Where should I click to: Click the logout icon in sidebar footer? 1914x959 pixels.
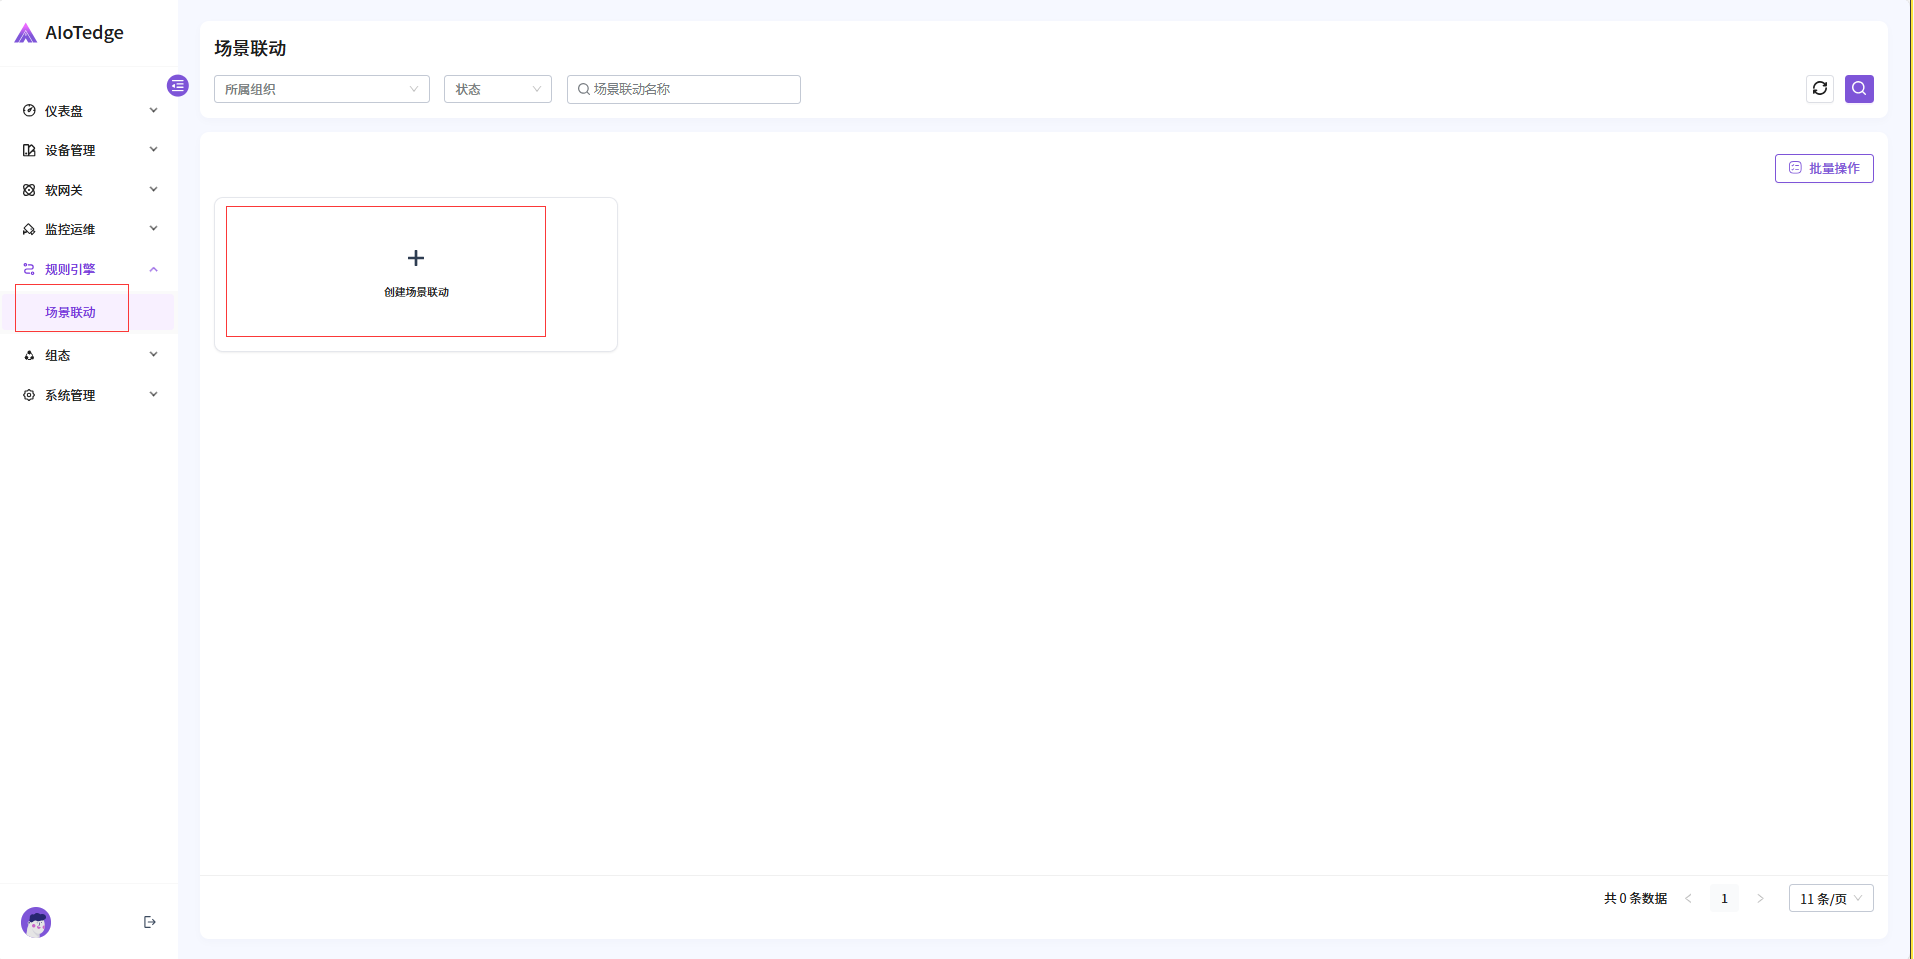[x=150, y=922]
